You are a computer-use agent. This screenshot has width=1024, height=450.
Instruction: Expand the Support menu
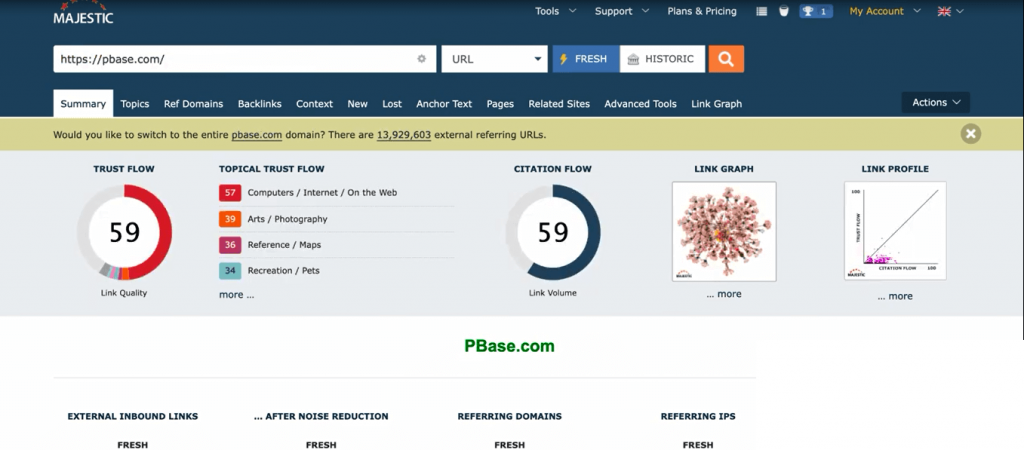click(x=622, y=11)
